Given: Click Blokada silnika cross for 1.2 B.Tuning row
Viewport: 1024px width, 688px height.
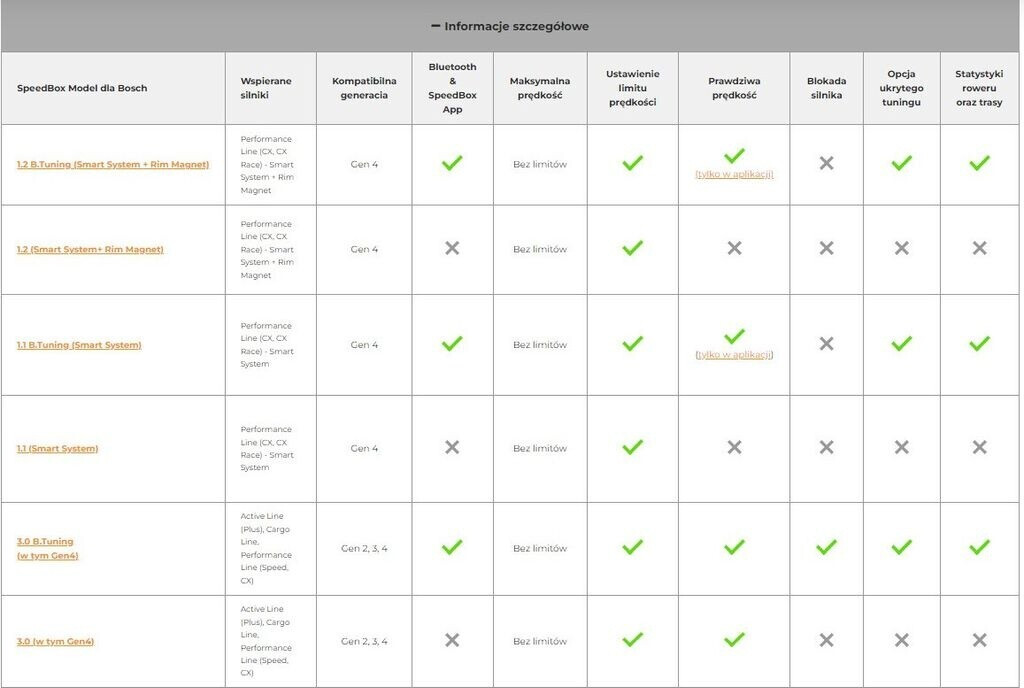Looking at the screenshot, I should point(826,163).
